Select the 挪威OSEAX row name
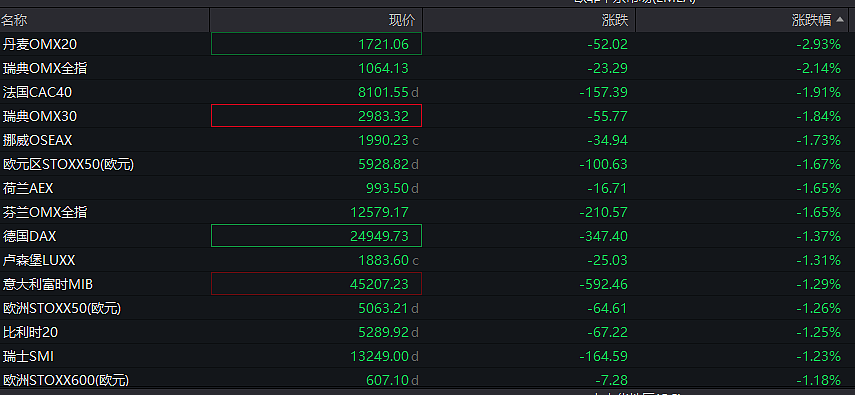This screenshot has height=395, width=855. pos(37,140)
